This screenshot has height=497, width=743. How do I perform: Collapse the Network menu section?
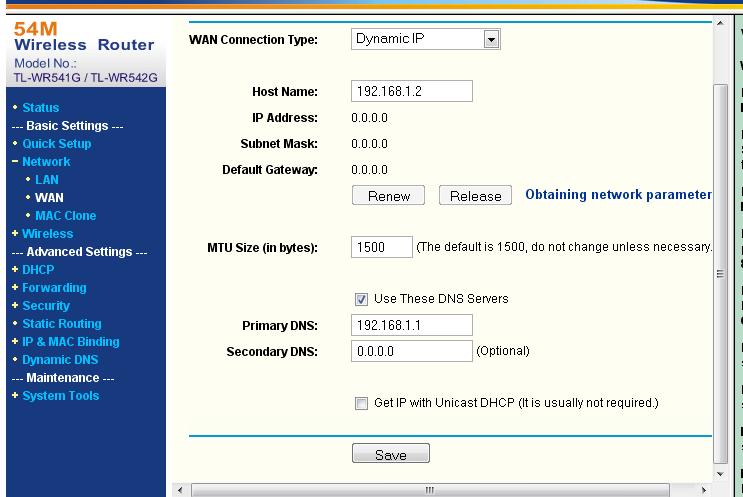pyautogui.click(x=46, y=162)
